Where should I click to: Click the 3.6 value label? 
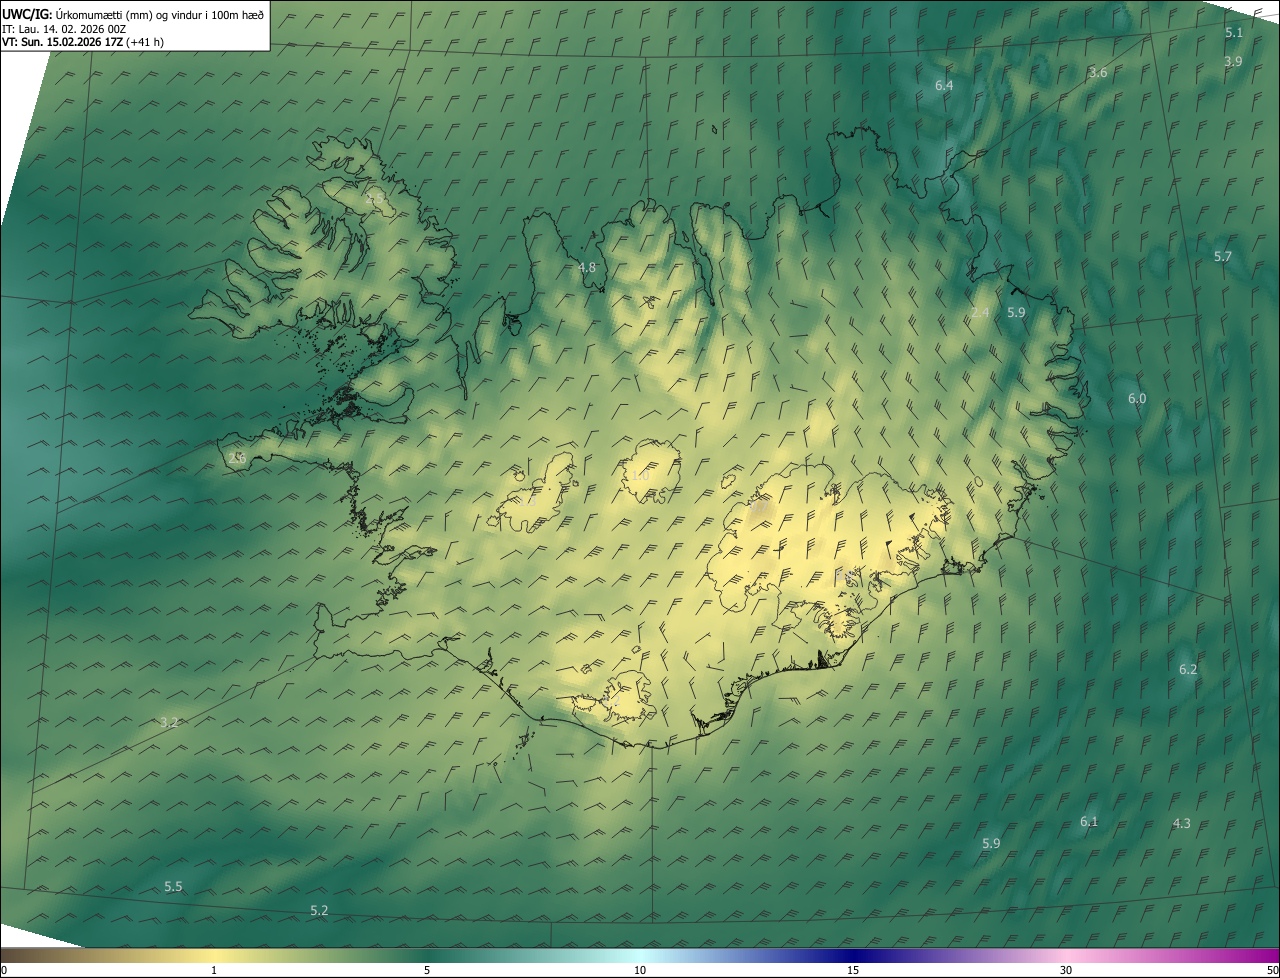click(1097, 72)
